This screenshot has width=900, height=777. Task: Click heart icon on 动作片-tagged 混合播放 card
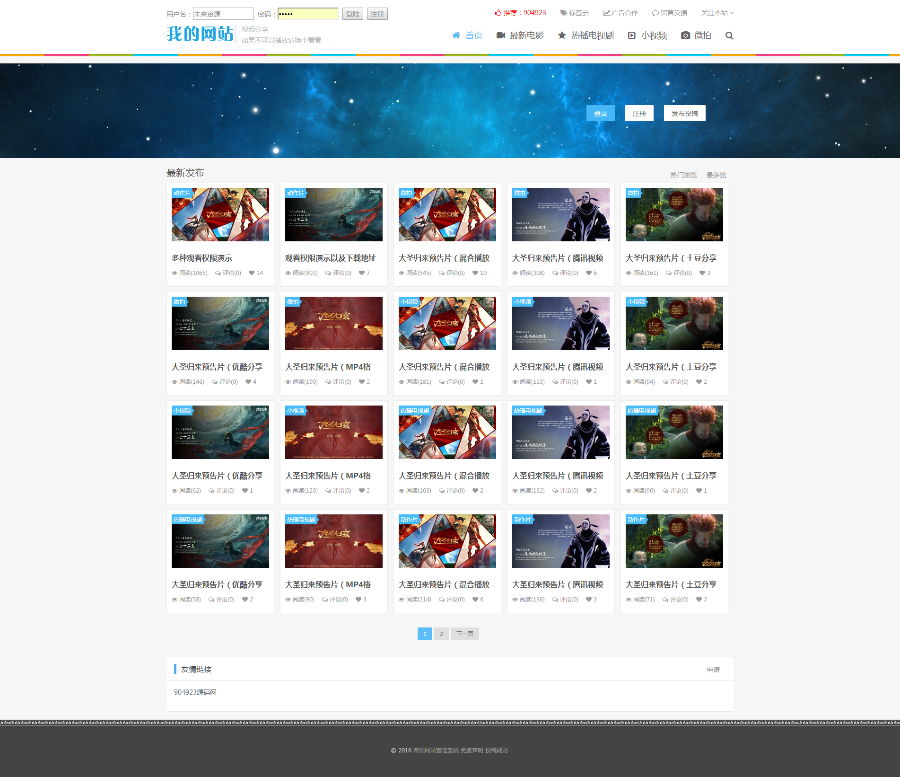pyautogui.click(x=475, y=599)
